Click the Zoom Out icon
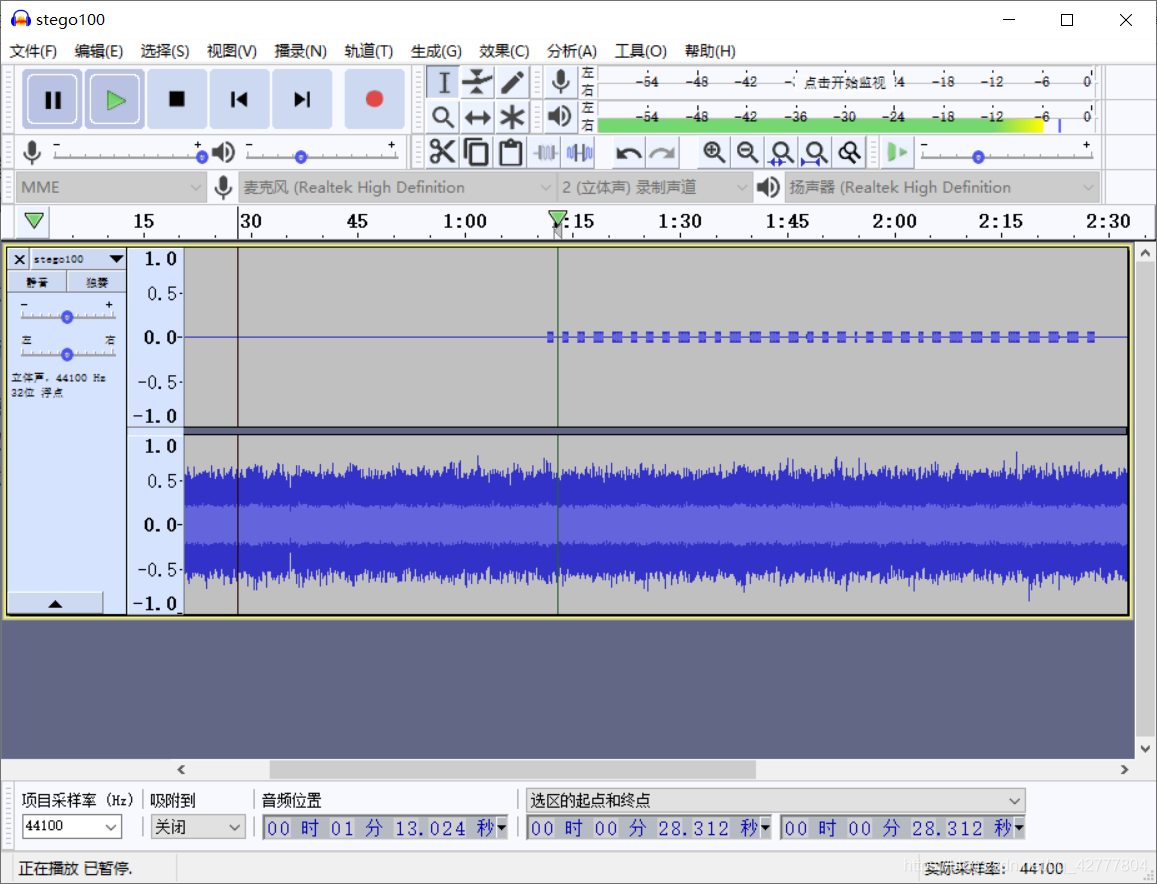 [x=747, y=153]
